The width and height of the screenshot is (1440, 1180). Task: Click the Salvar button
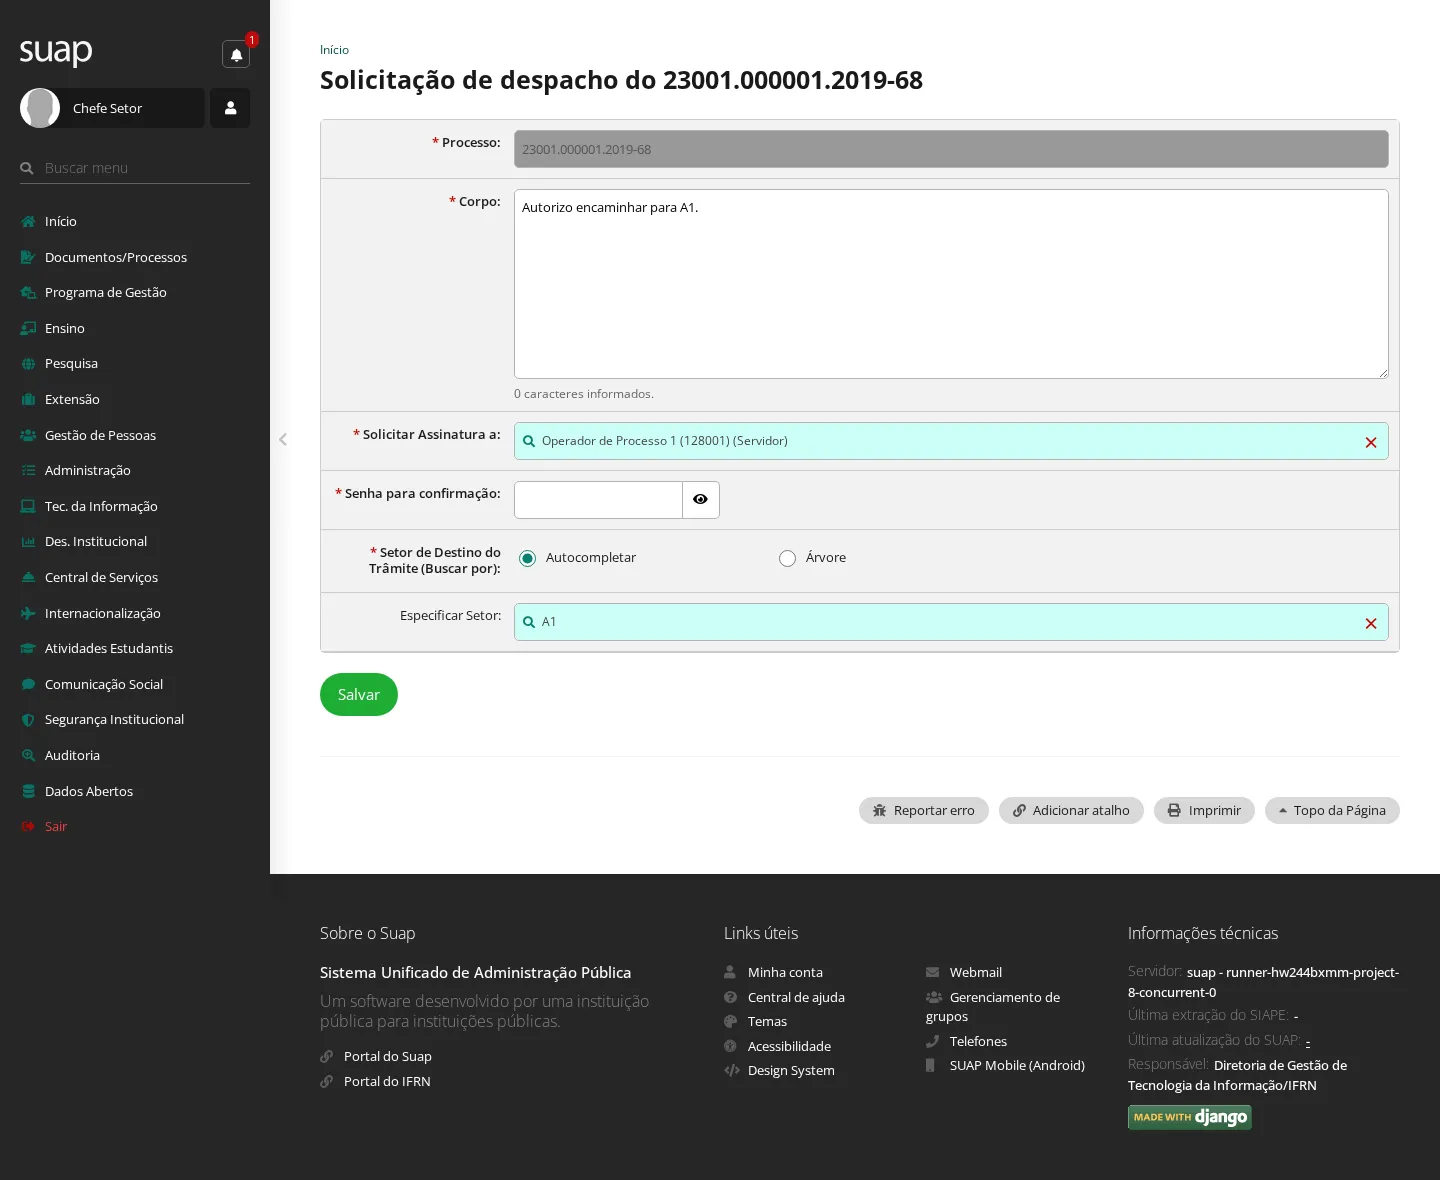[359, 695]
